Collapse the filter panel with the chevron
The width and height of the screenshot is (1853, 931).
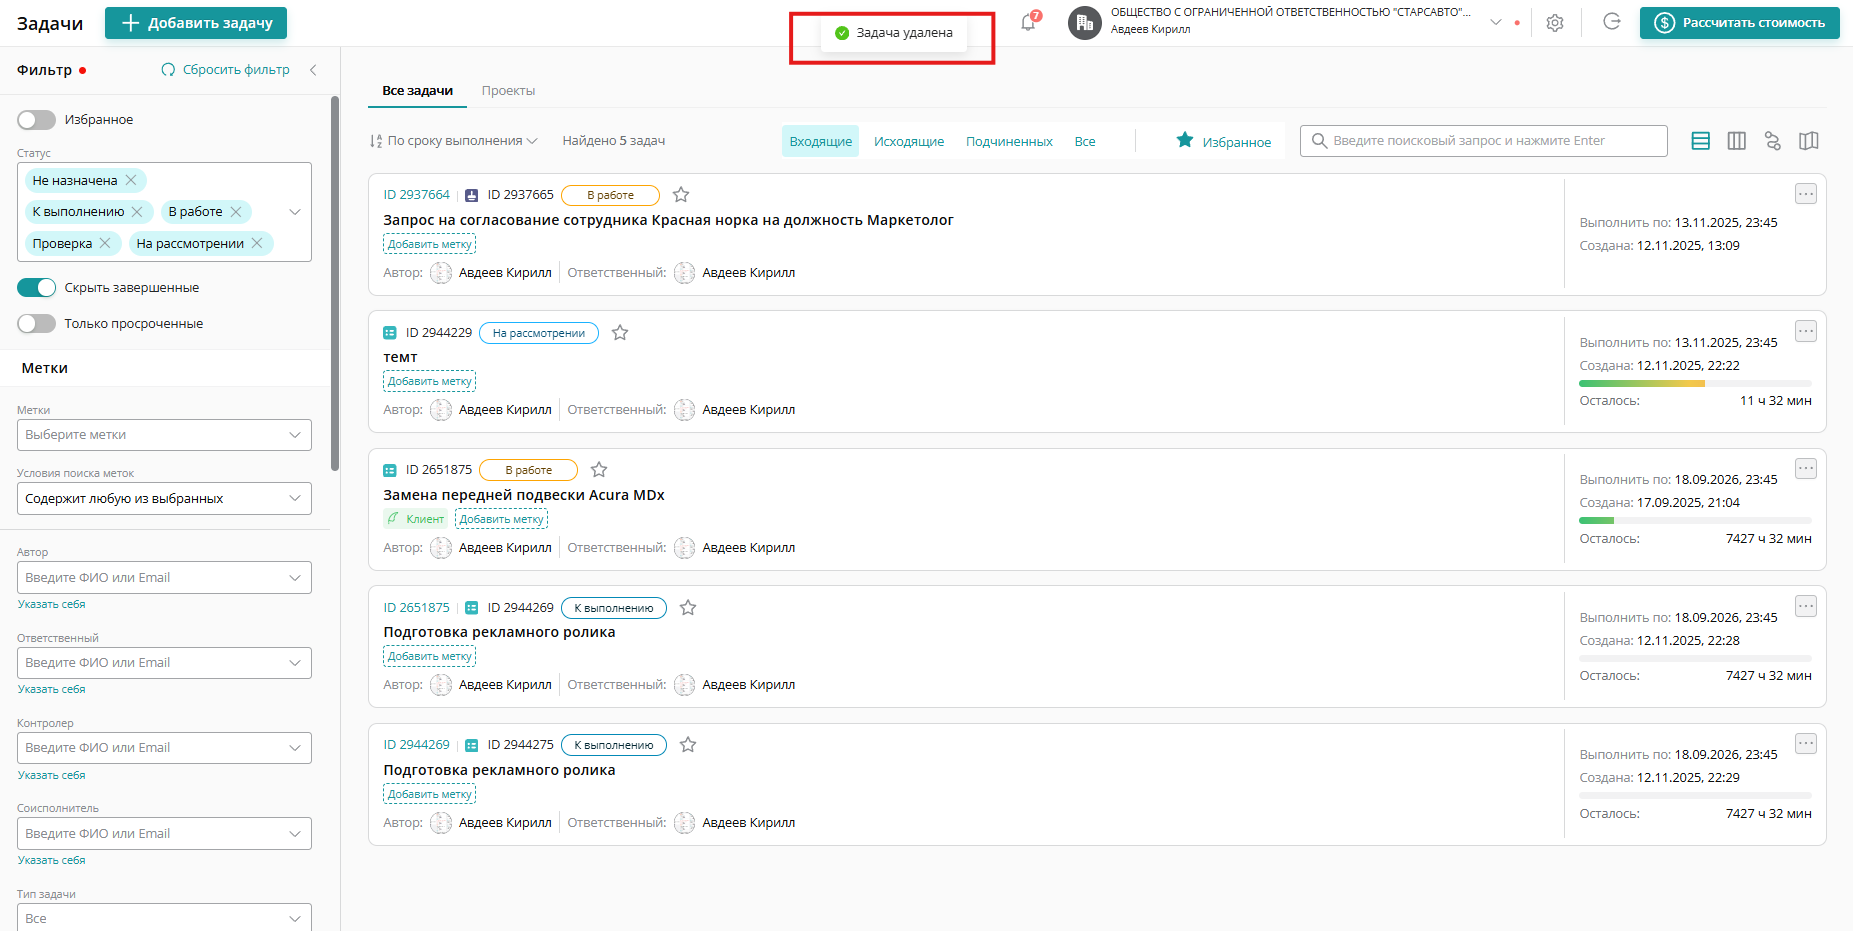313,70
